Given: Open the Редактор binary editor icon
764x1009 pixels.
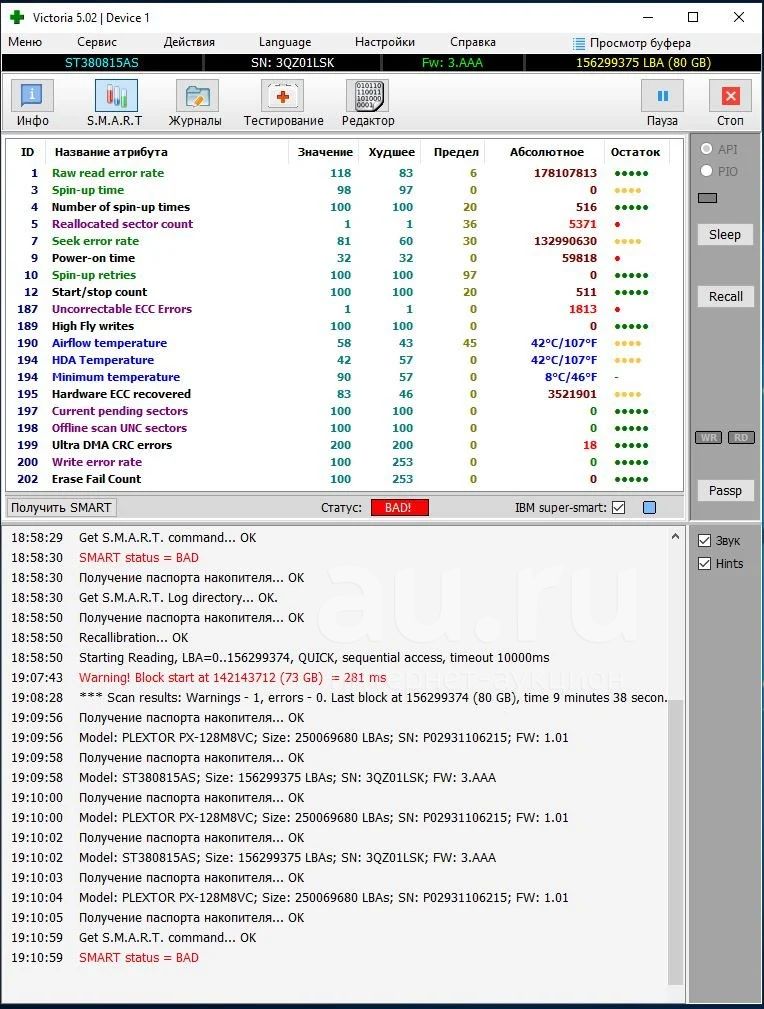Looking at the screenshot, I should click(x=368, y=97).
